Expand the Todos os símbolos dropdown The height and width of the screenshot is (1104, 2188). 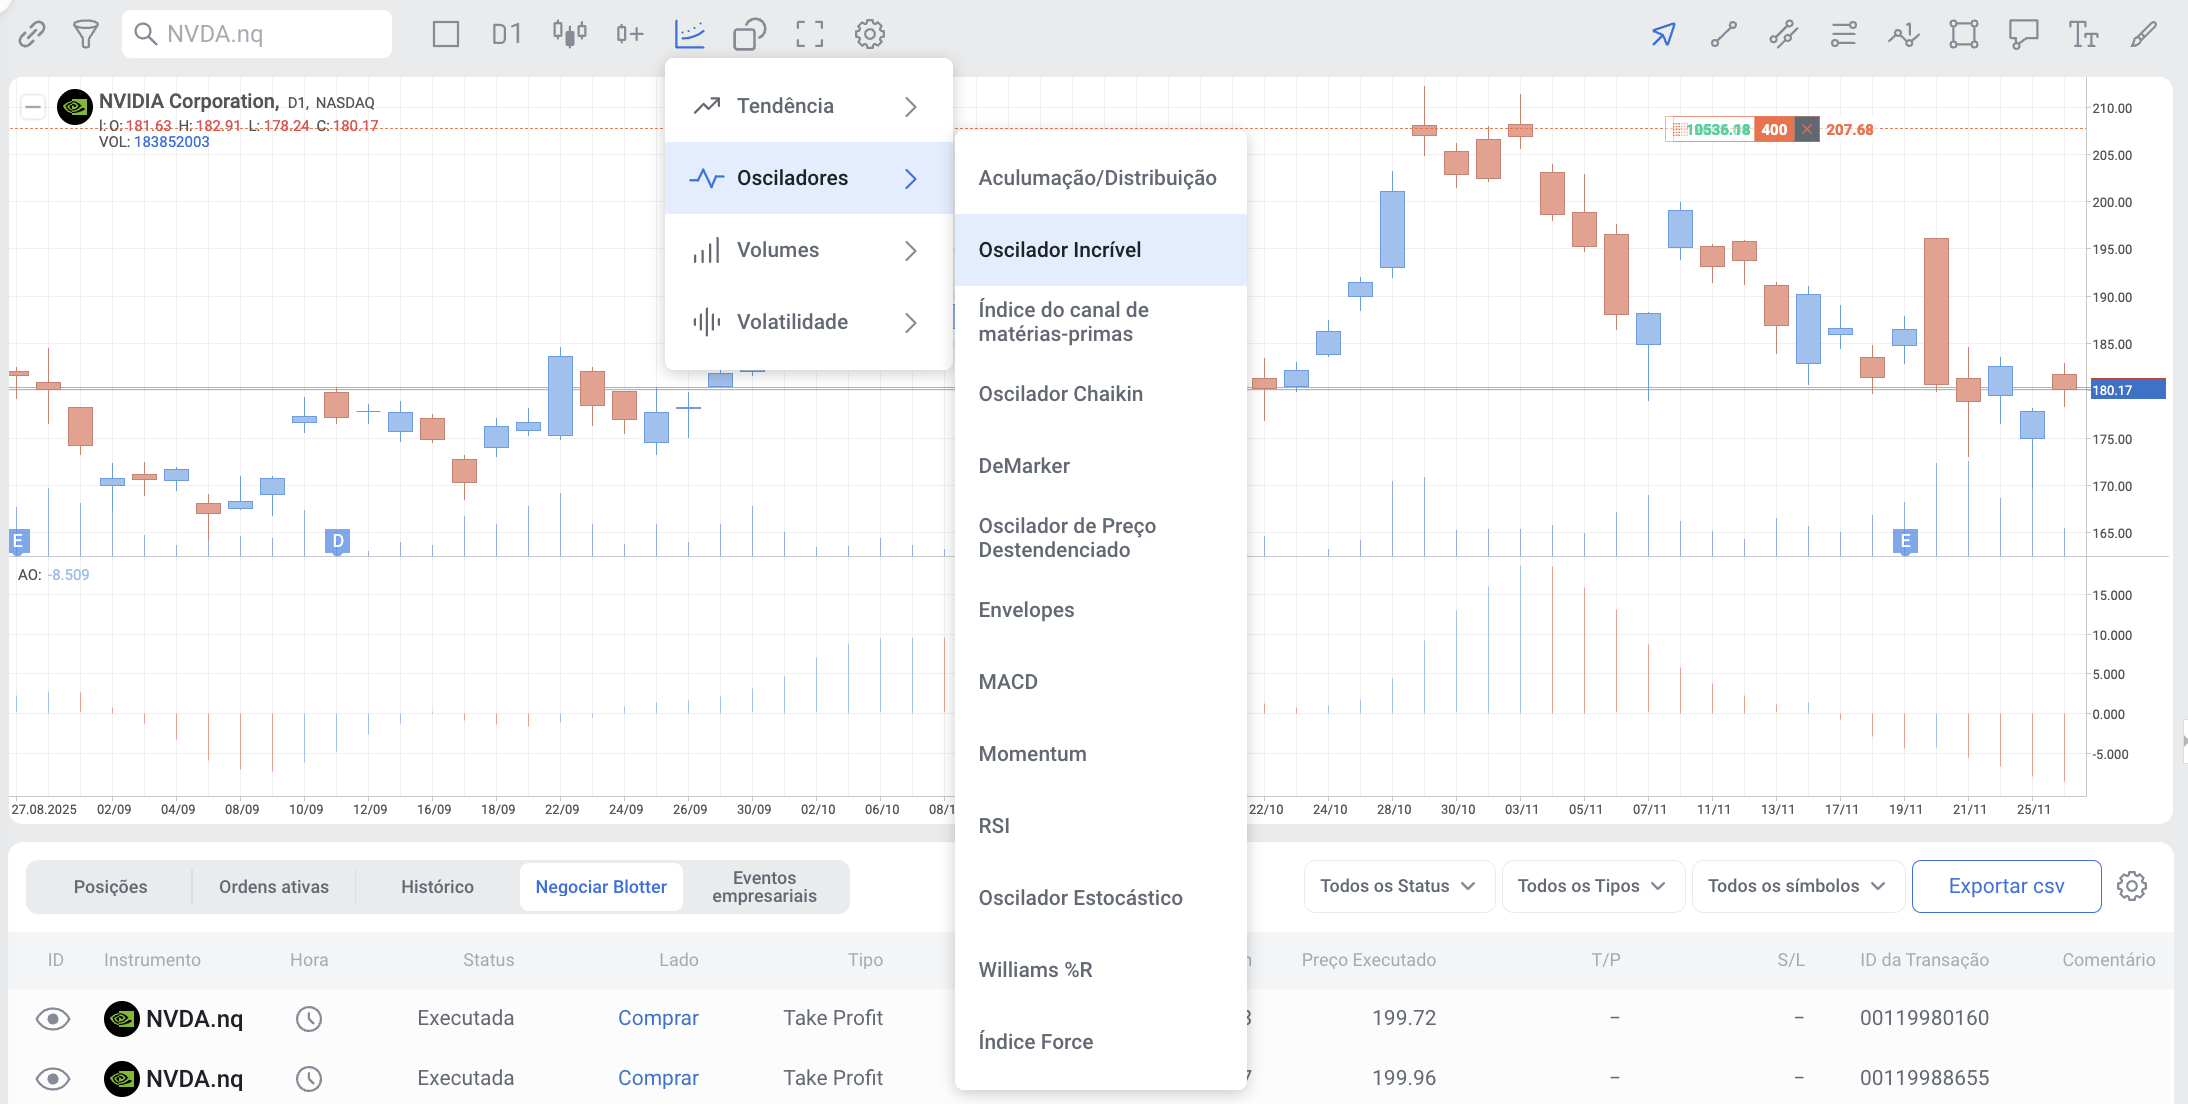(x=1796, y=886)
